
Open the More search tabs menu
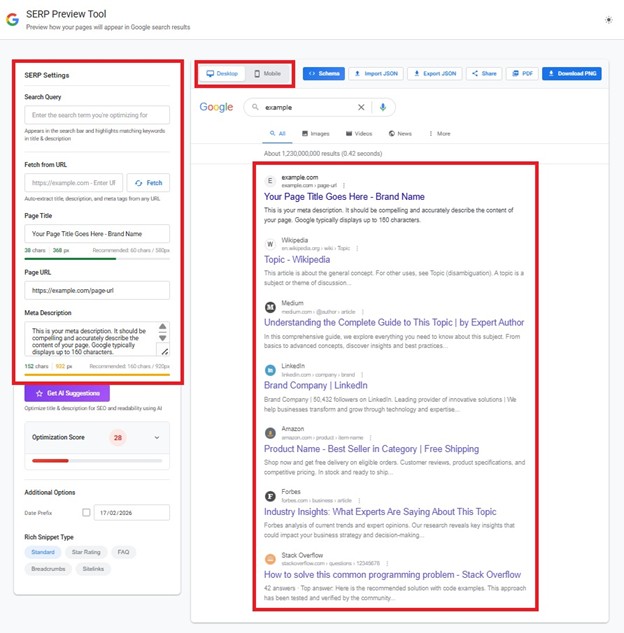click(x=439, y=133)
